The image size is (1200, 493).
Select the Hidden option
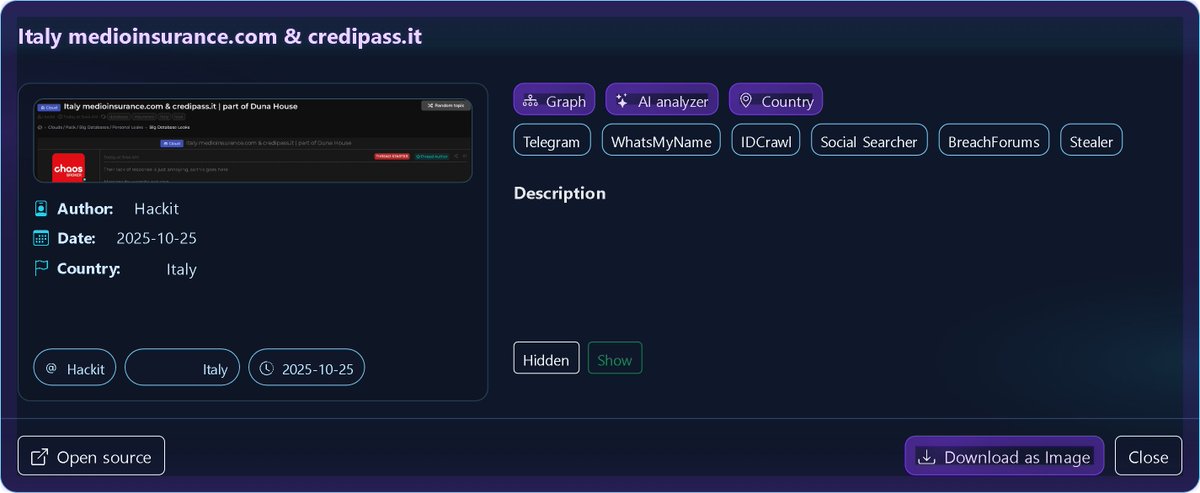pos(546,359)
